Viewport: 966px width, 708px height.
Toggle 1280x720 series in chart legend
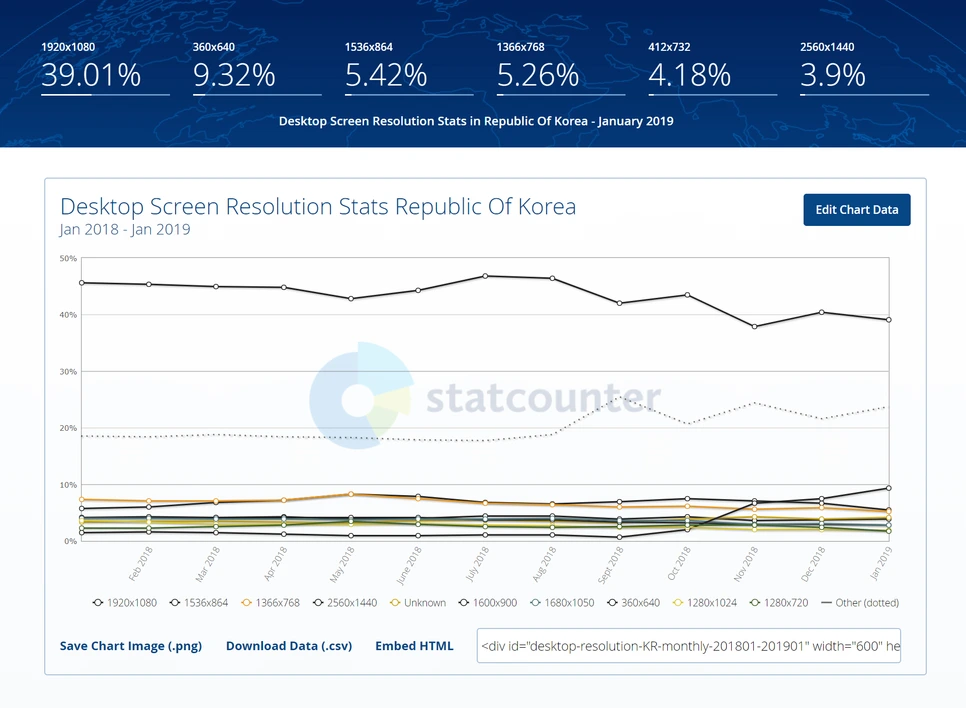click(779, 603)
